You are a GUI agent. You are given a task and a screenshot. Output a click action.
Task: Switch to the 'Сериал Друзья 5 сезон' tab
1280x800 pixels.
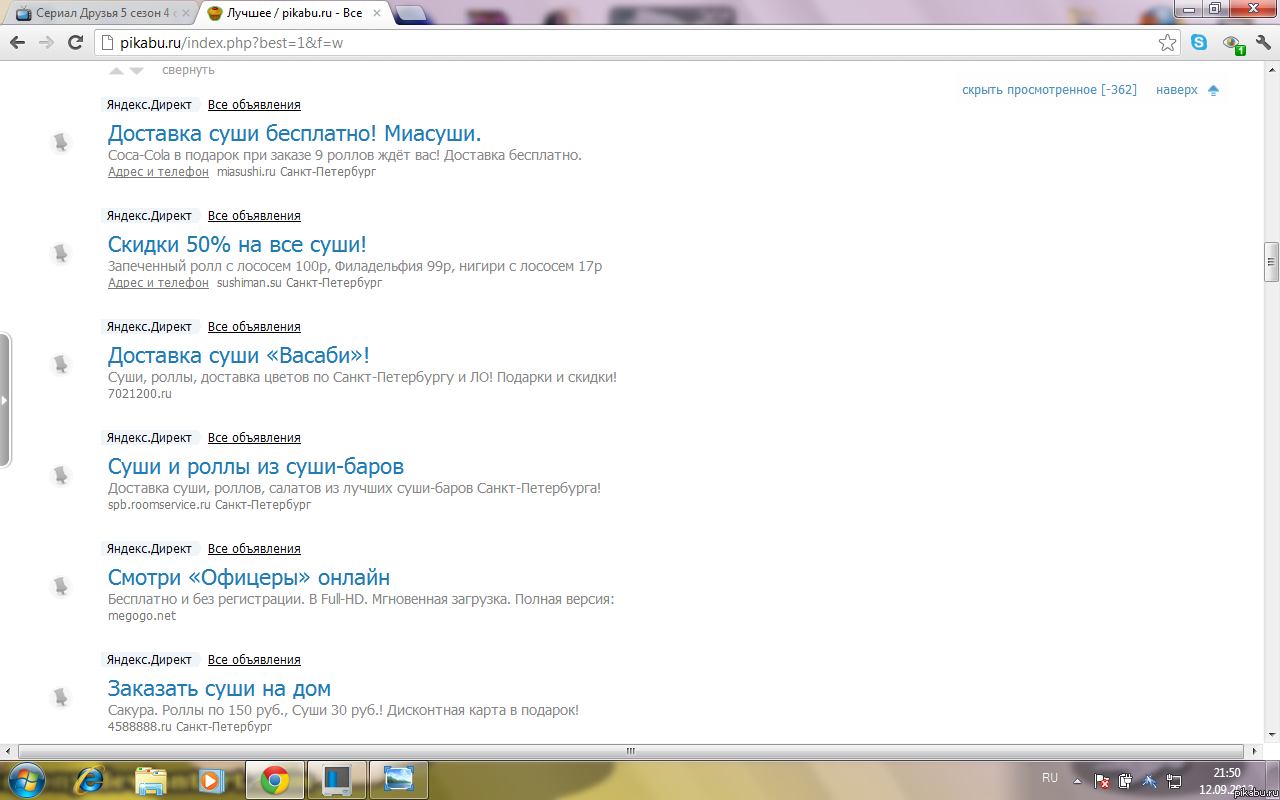100,14
